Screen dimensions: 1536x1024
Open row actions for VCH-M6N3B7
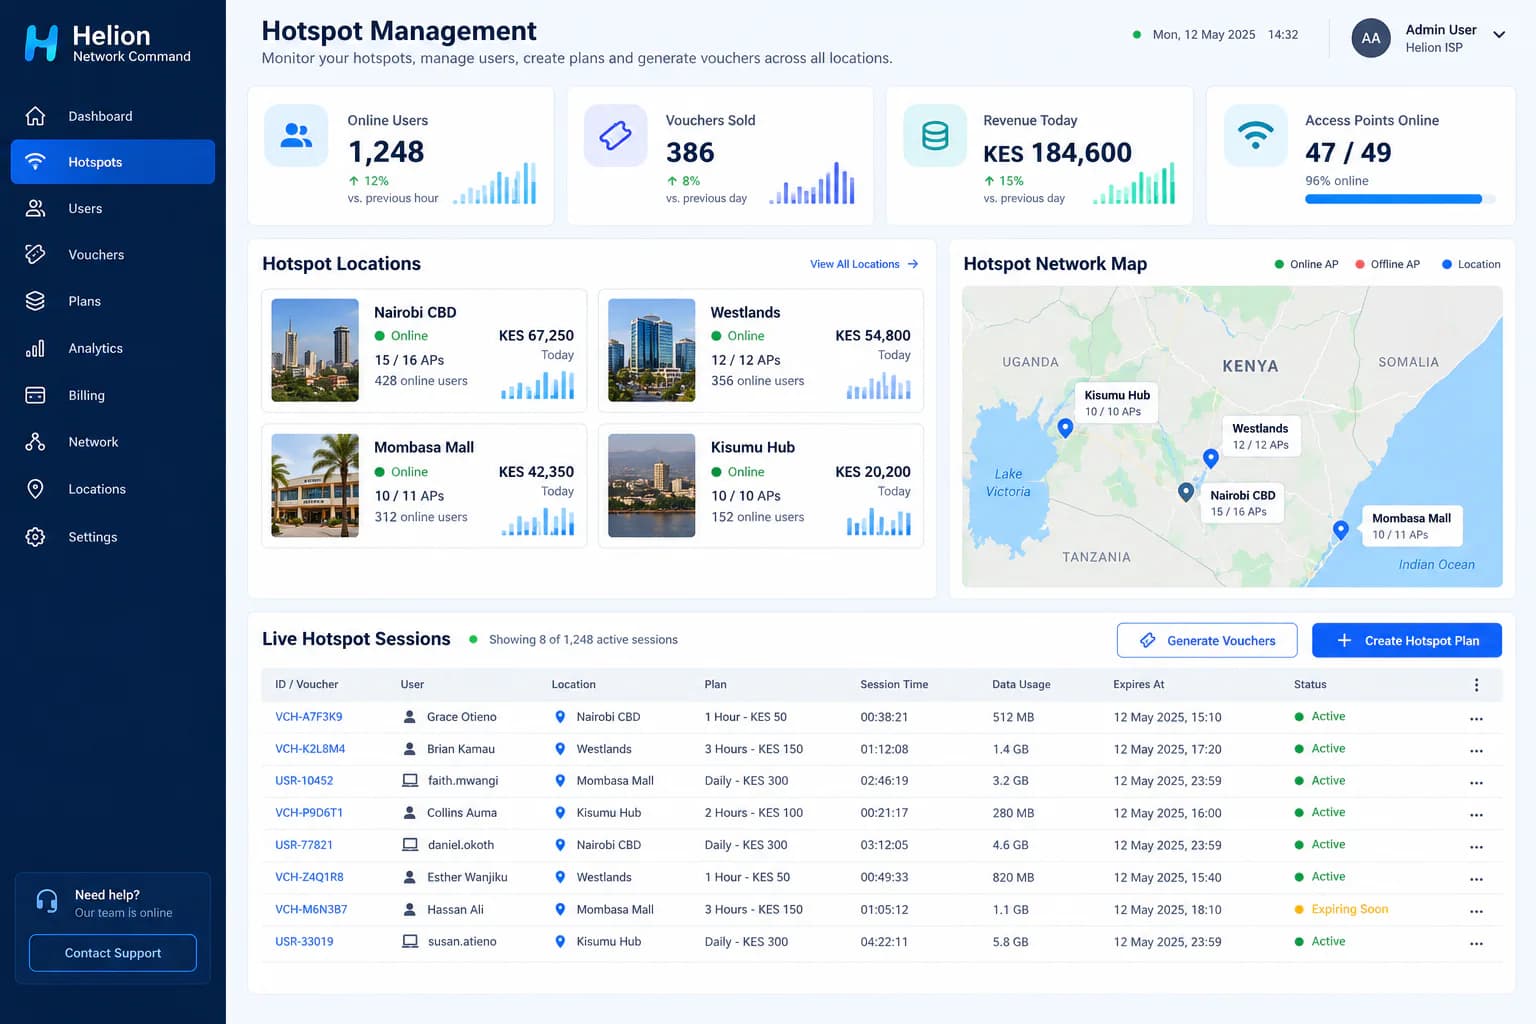click(x=1476, y=911)
